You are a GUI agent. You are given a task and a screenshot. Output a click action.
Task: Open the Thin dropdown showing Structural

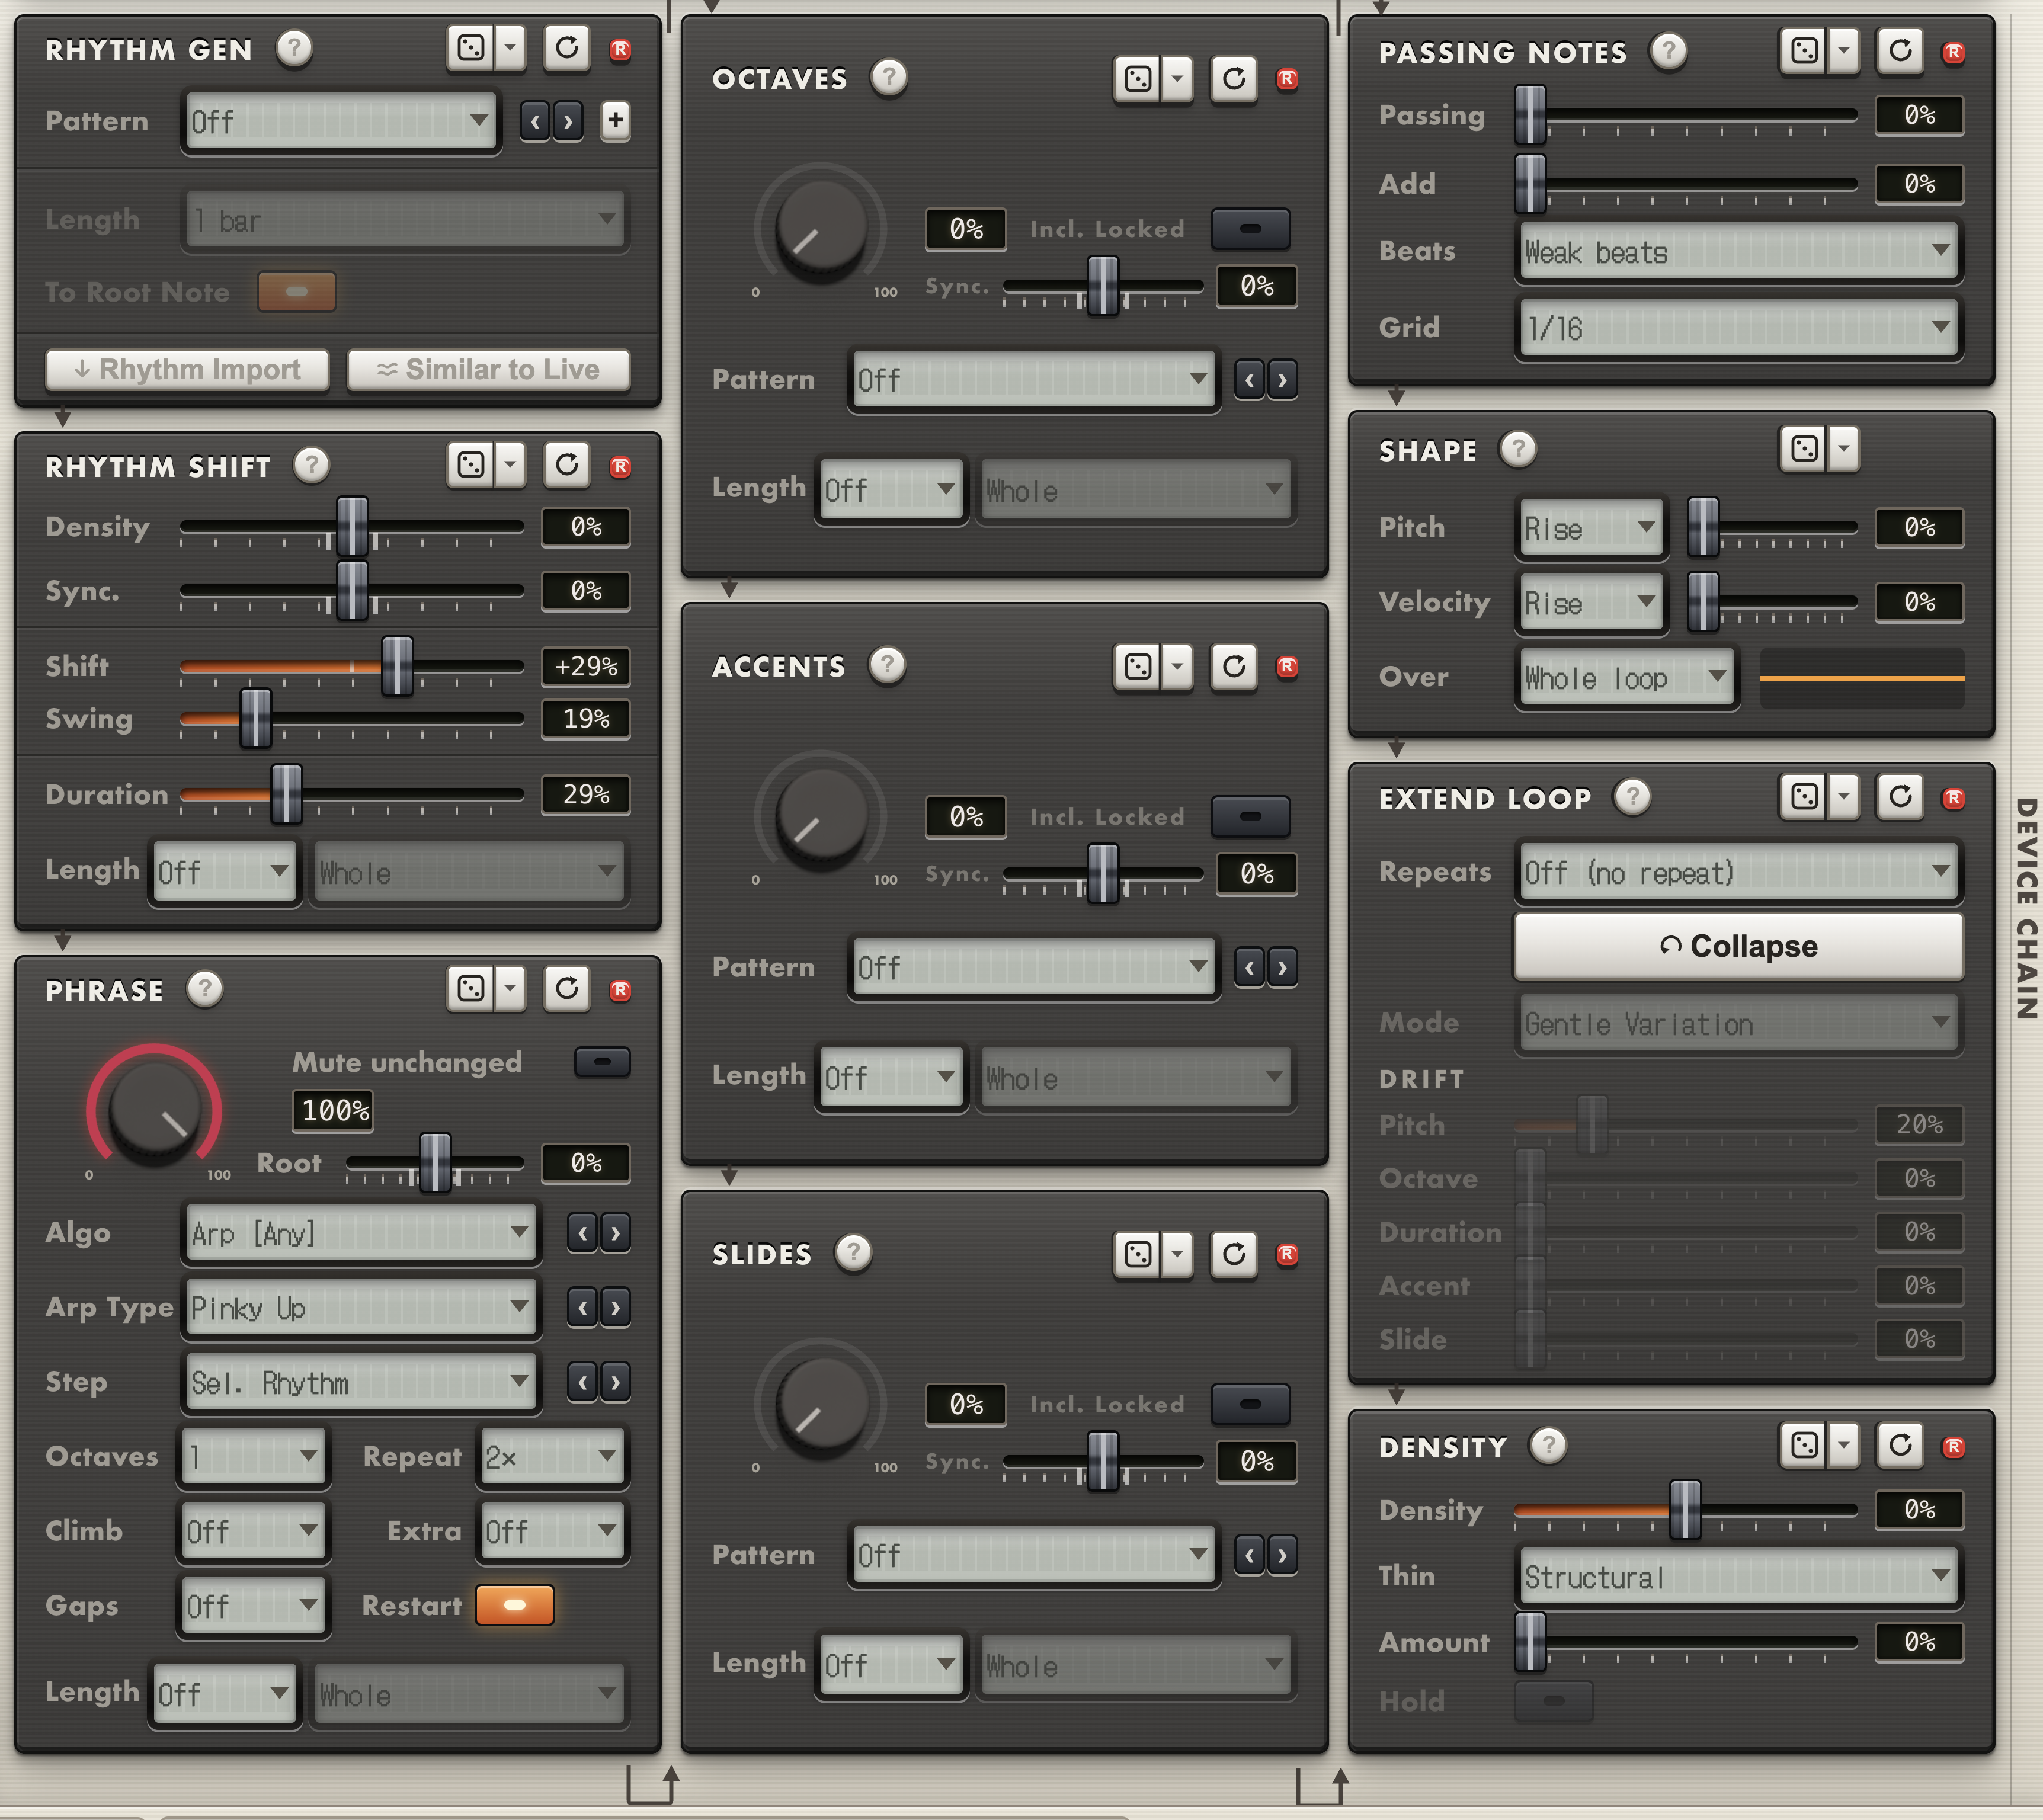click(x=1738, y=1577)
